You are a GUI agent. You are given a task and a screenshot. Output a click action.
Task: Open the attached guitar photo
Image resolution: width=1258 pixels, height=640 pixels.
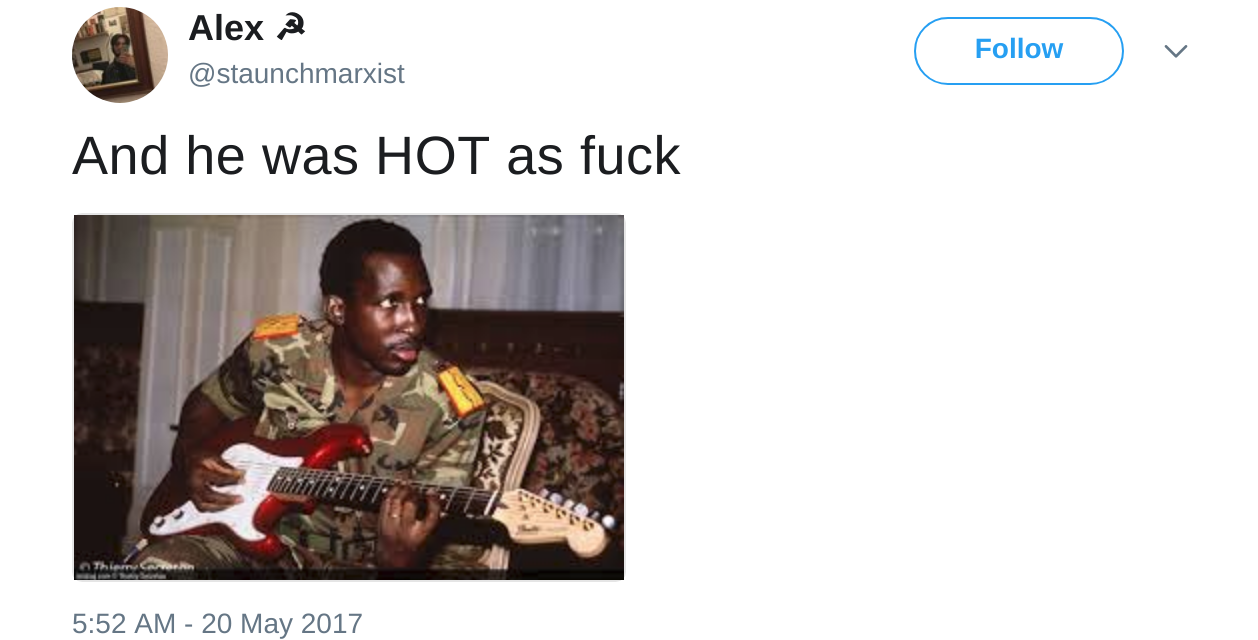coord(349,397)
